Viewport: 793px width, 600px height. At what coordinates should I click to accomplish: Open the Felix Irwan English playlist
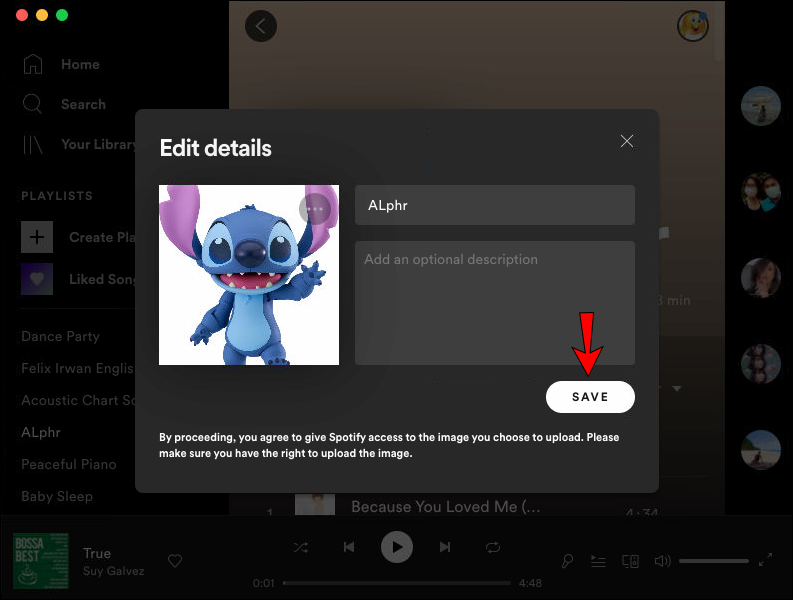(x=78, y=368)
